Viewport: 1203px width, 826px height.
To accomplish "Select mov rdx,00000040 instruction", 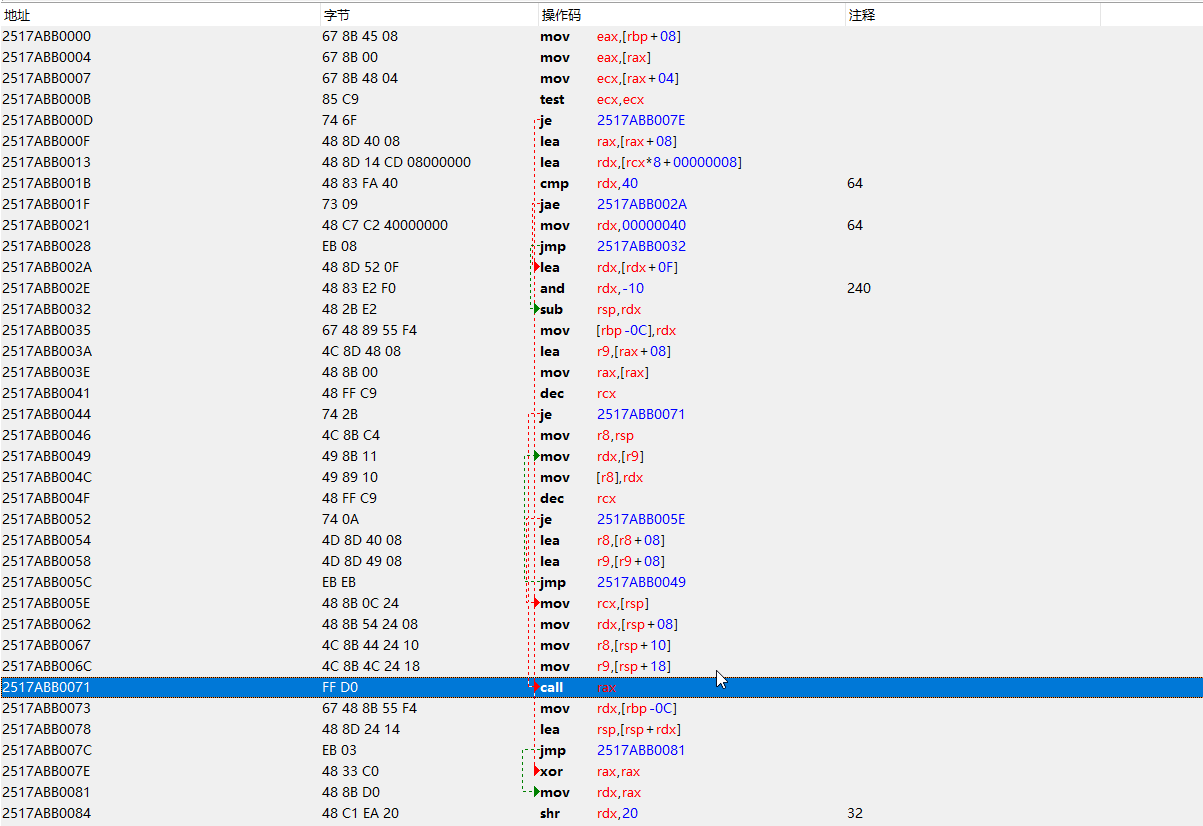I will coord(613,225).
